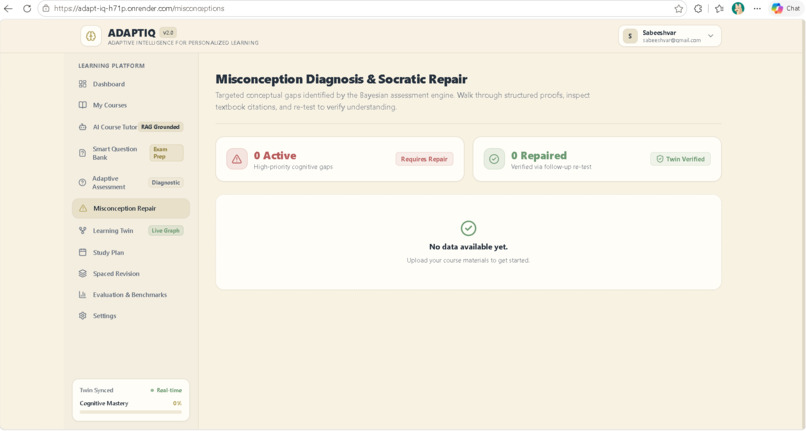Screen dimensions: 806x431
Task: Click the Live Graph badge
Action: pos(166,230)
